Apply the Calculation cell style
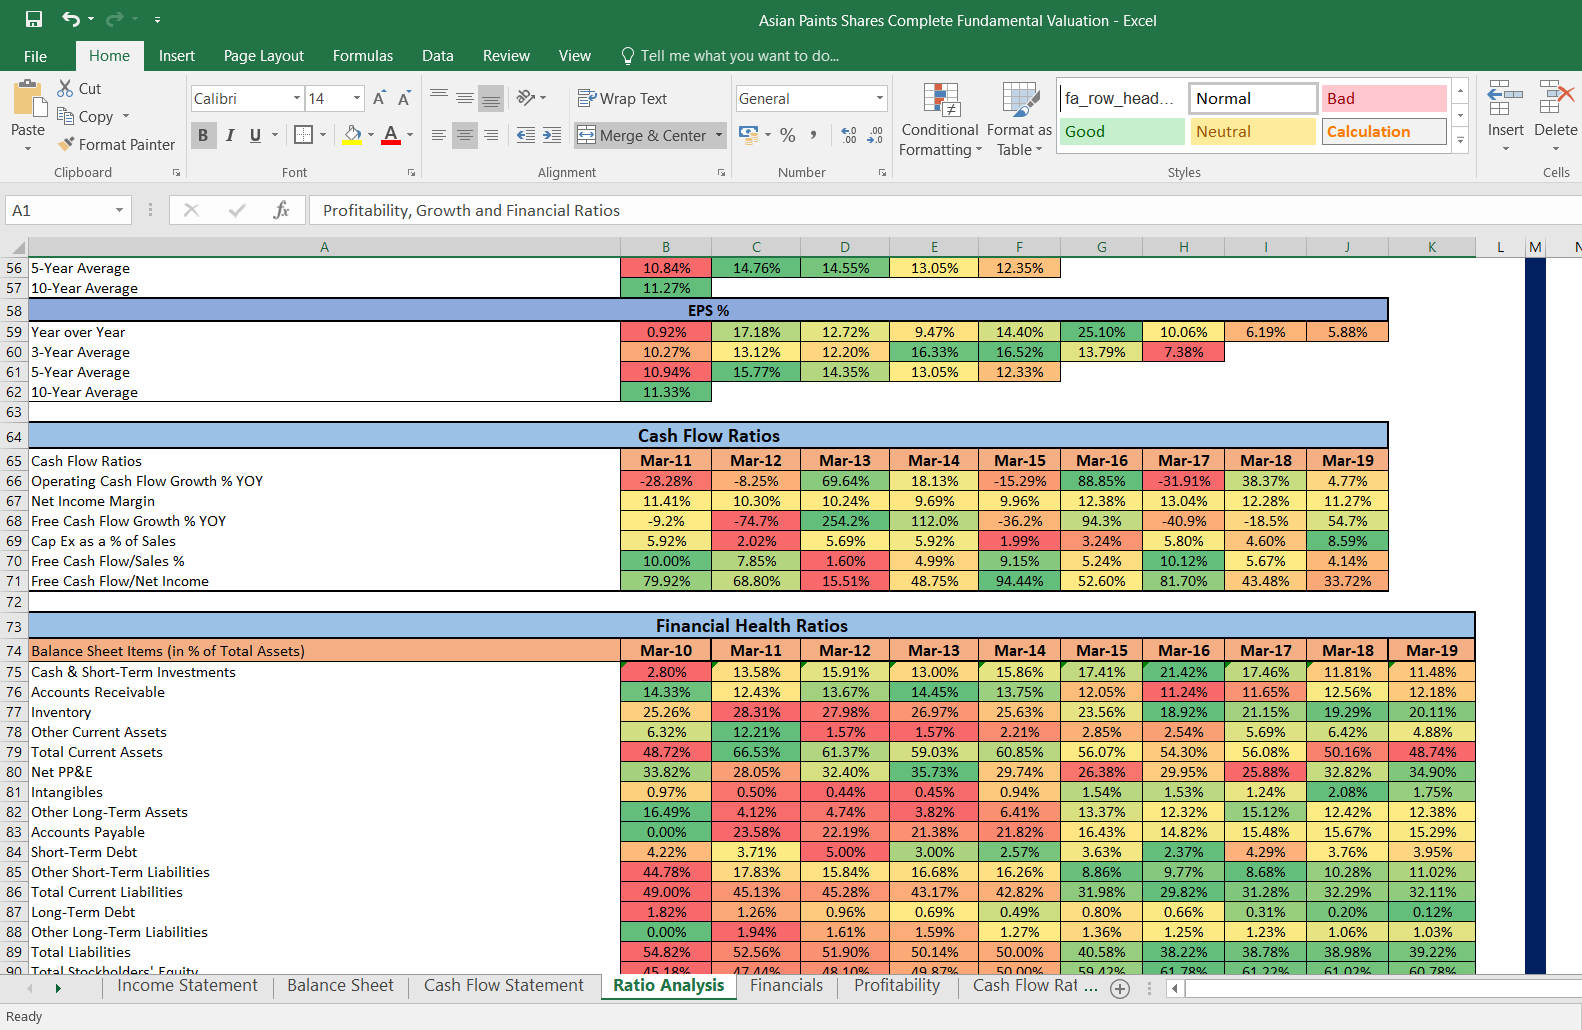 click(1384, 131)
